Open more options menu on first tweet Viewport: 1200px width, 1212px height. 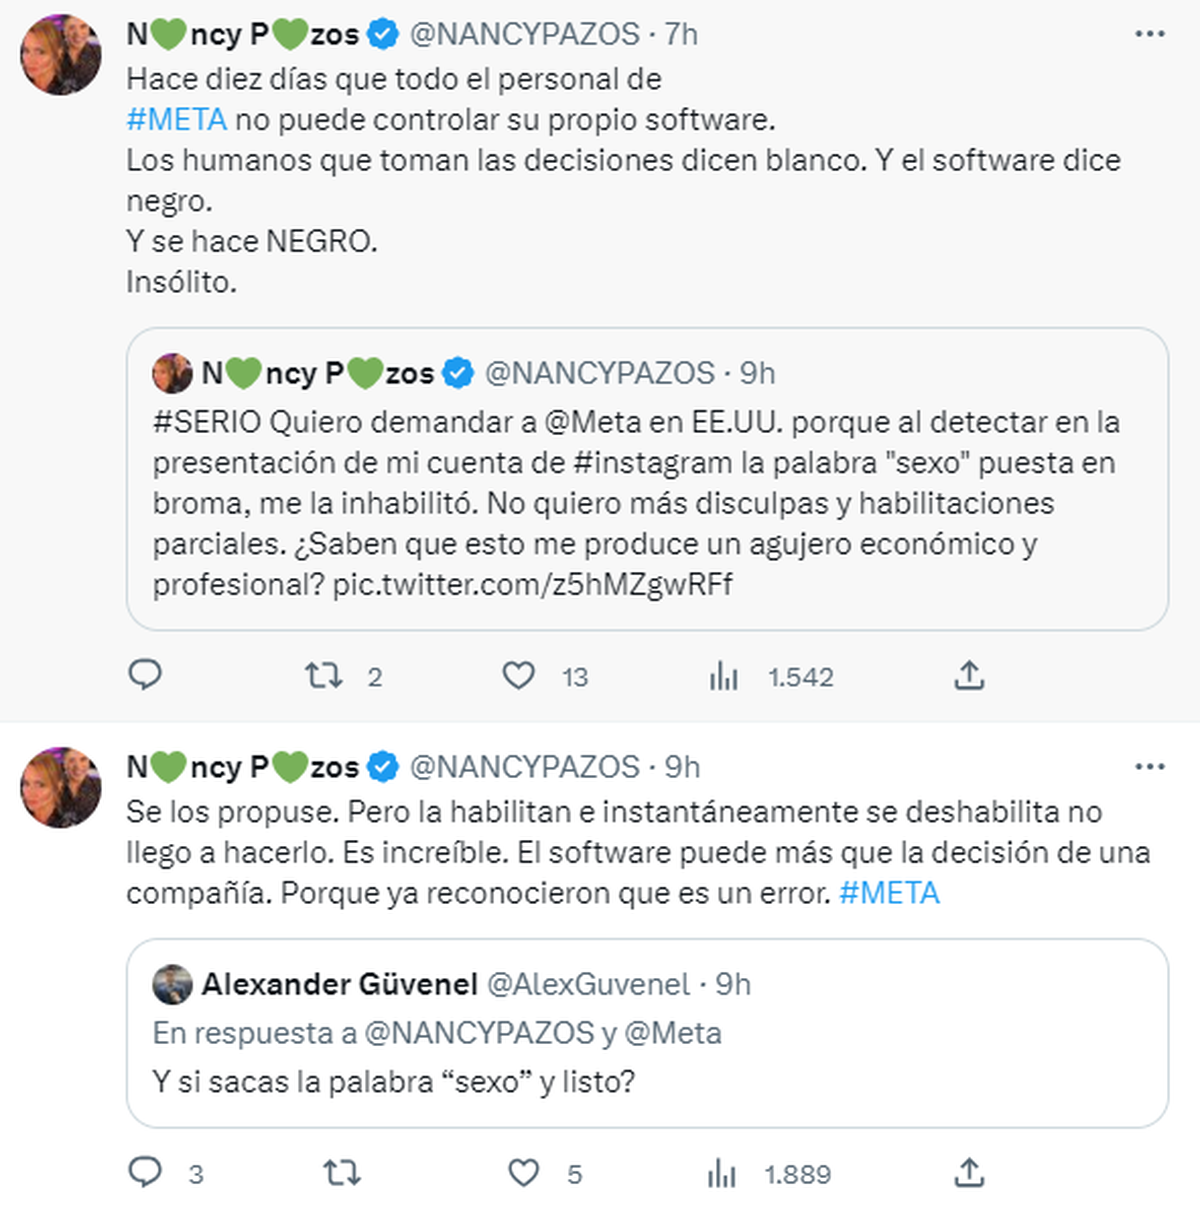pyautogui.click(x=1150, y=35)
